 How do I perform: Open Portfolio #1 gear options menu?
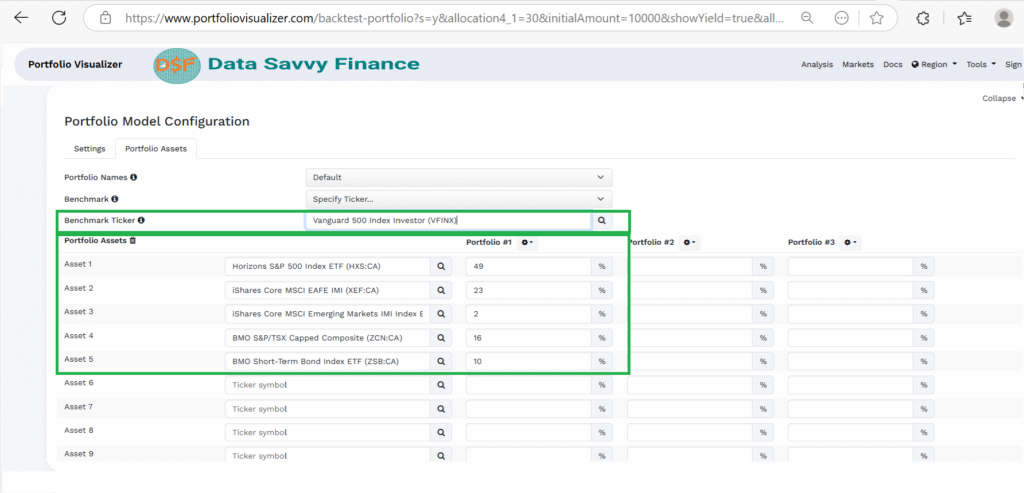(528, 243)
